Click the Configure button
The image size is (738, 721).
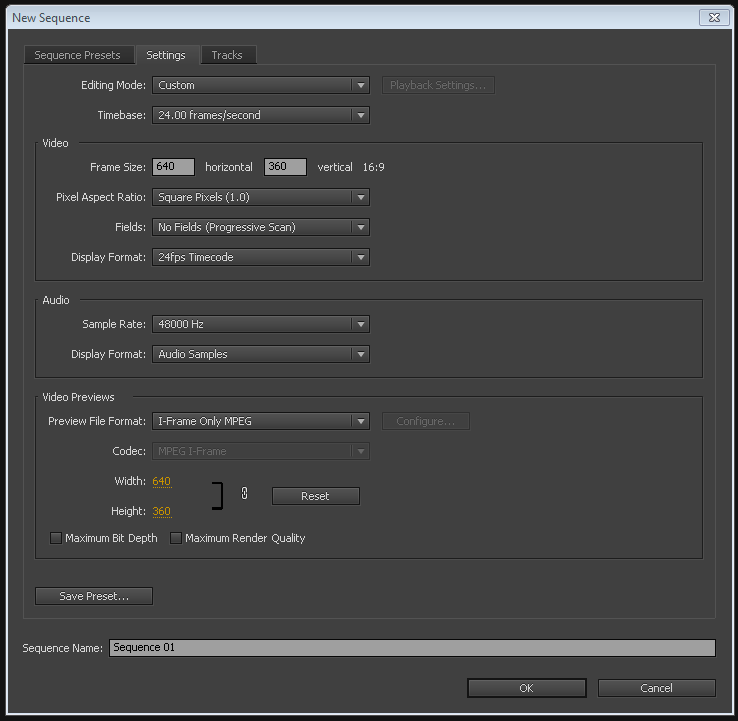(x=426, y=421)
